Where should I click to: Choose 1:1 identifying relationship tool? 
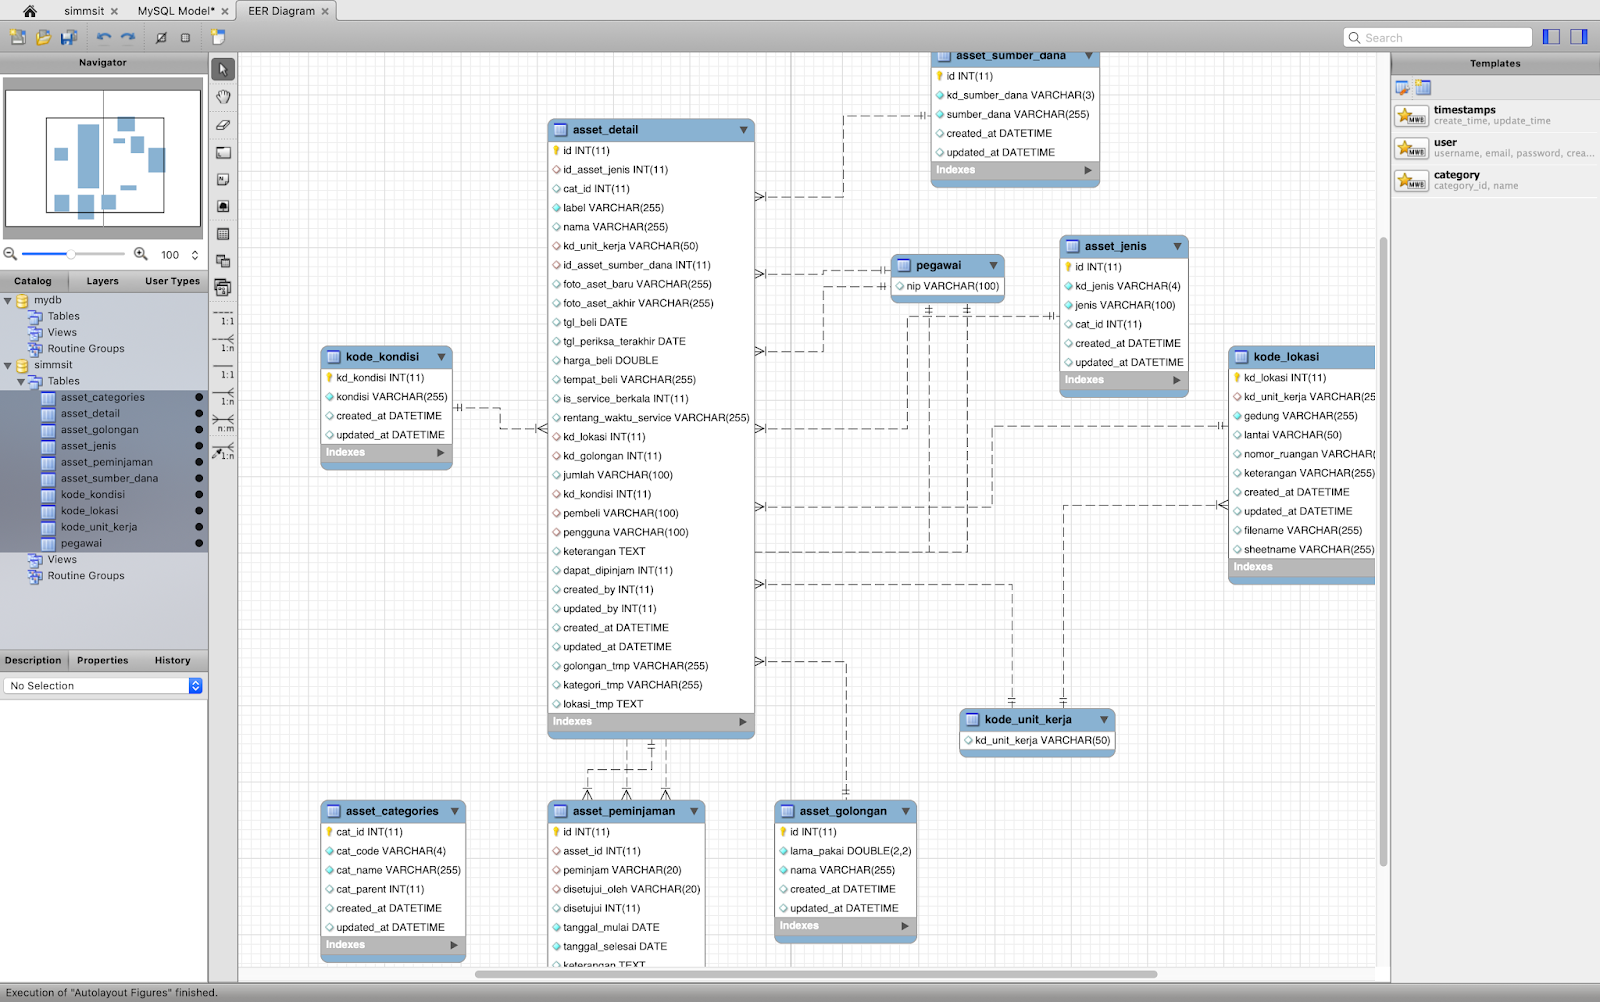pyautogui.click(x=224, y=370)
